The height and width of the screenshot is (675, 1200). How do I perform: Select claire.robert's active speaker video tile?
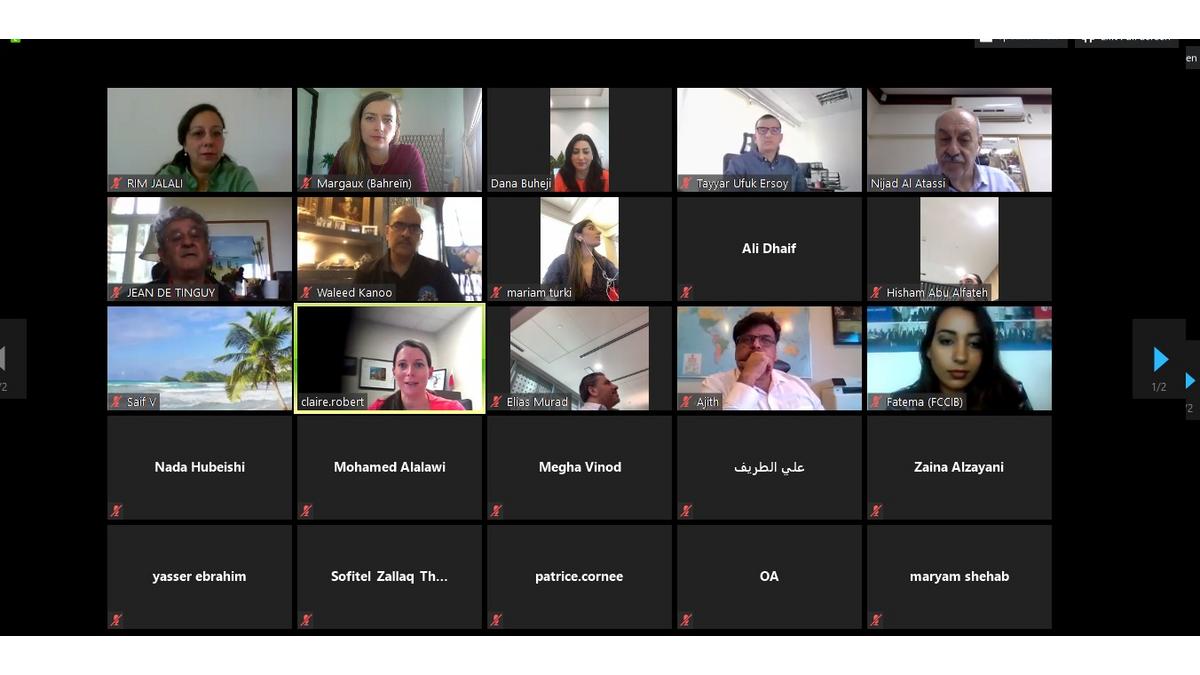pos(390,359)
